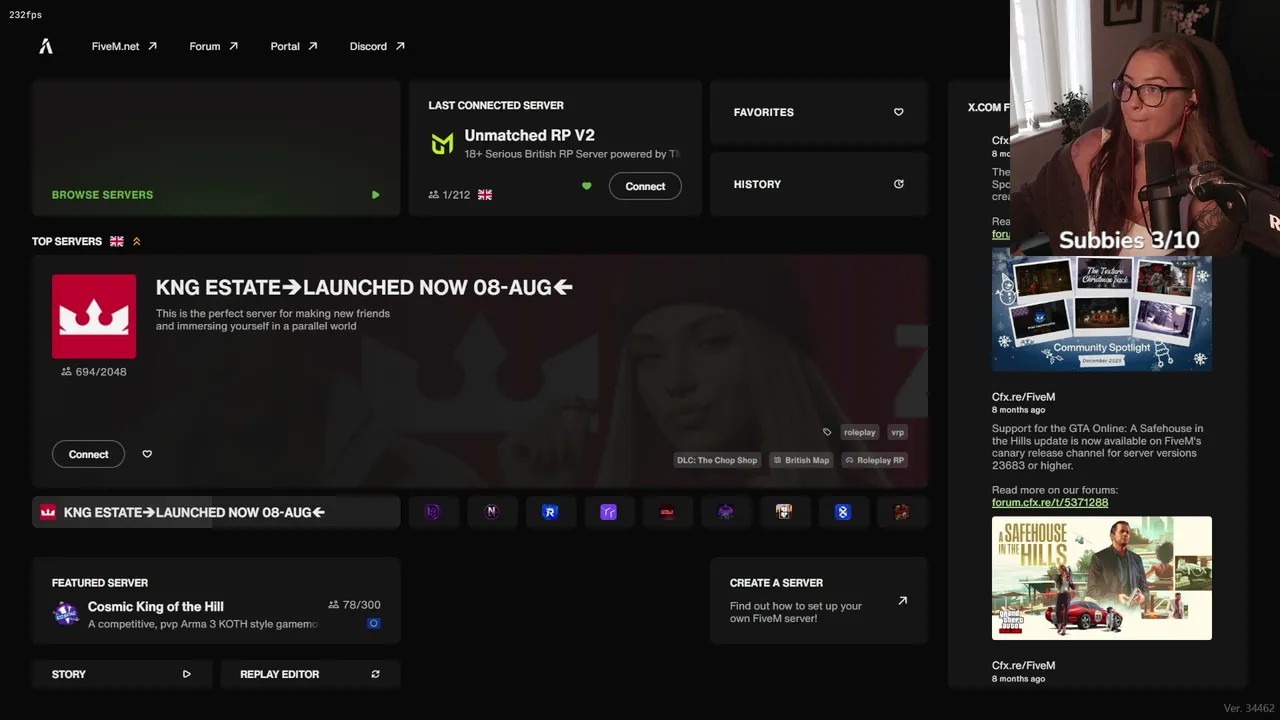Unfavorite Unmatched RP V2 with the green heart
Viewport: 1280px width, 720px height.
pos(586,186)
